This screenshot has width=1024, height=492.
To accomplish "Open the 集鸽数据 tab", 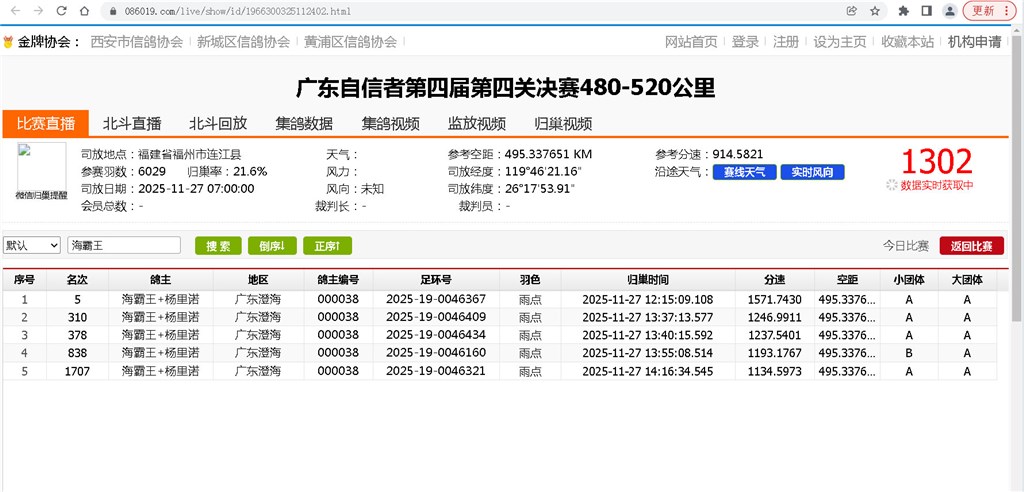I will click(305, 124).
